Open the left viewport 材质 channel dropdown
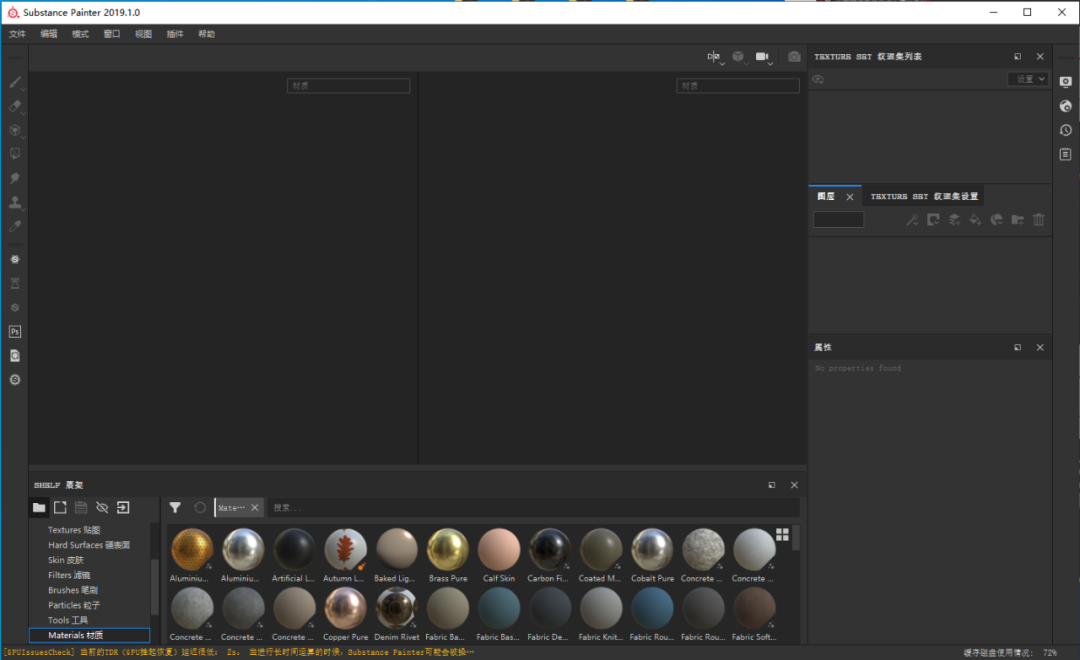The height and width of the screenshot is (660, 1080). tap(349, 85)
